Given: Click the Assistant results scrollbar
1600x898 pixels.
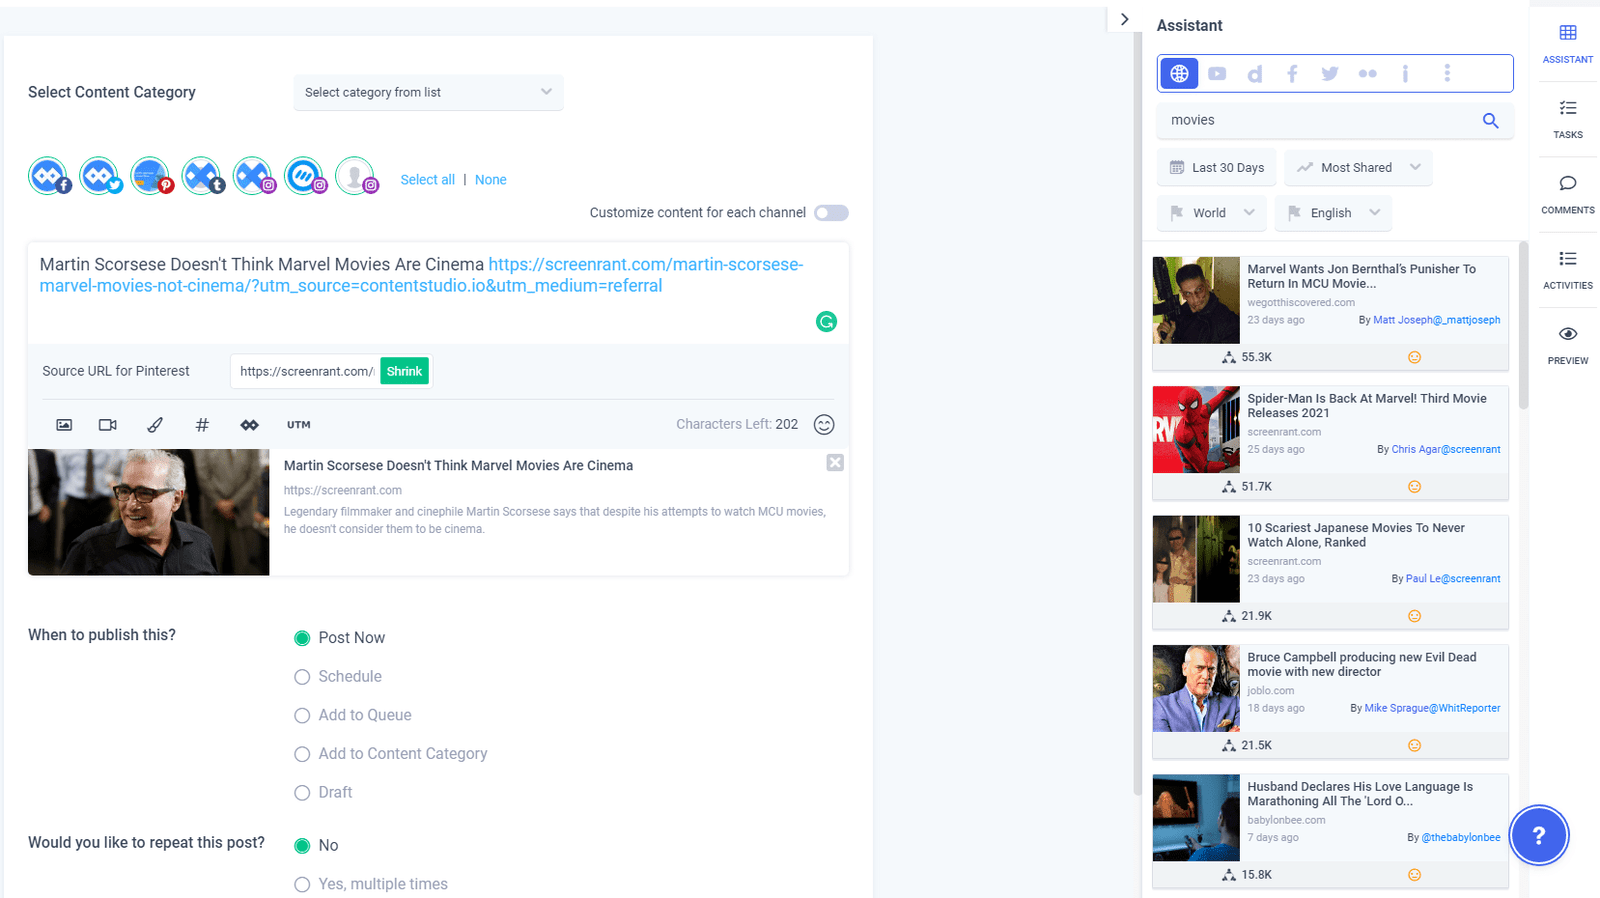Looking at the screenshot, I should (x=1523, y=325).
